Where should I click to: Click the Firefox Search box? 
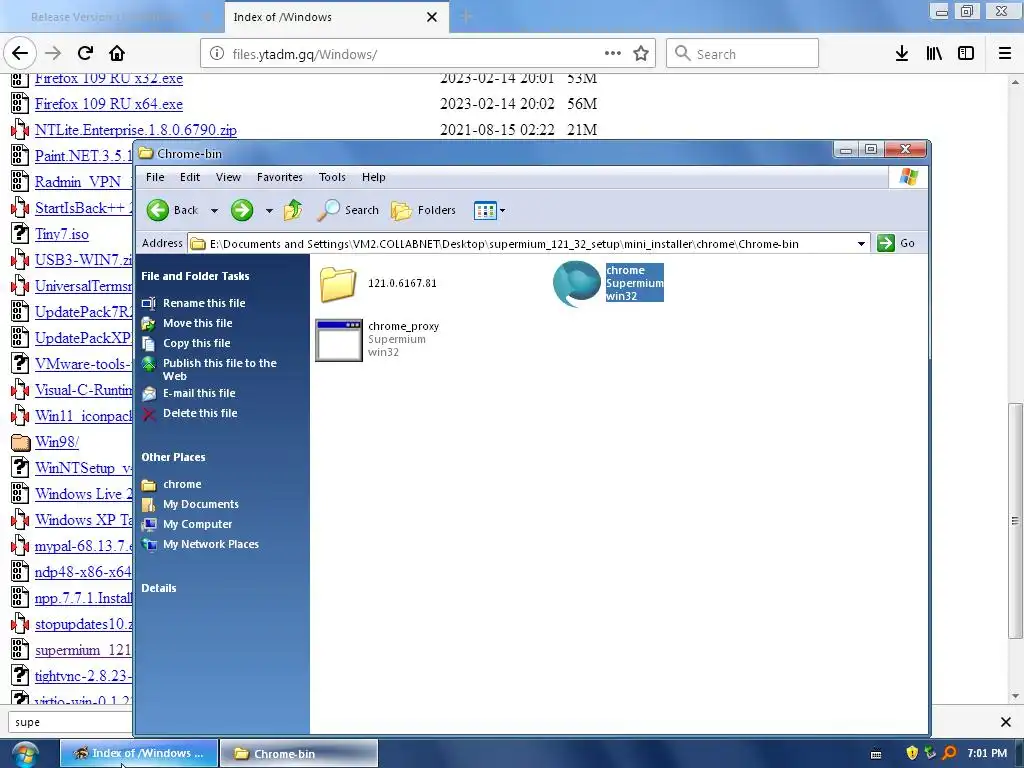click(742, 54)
